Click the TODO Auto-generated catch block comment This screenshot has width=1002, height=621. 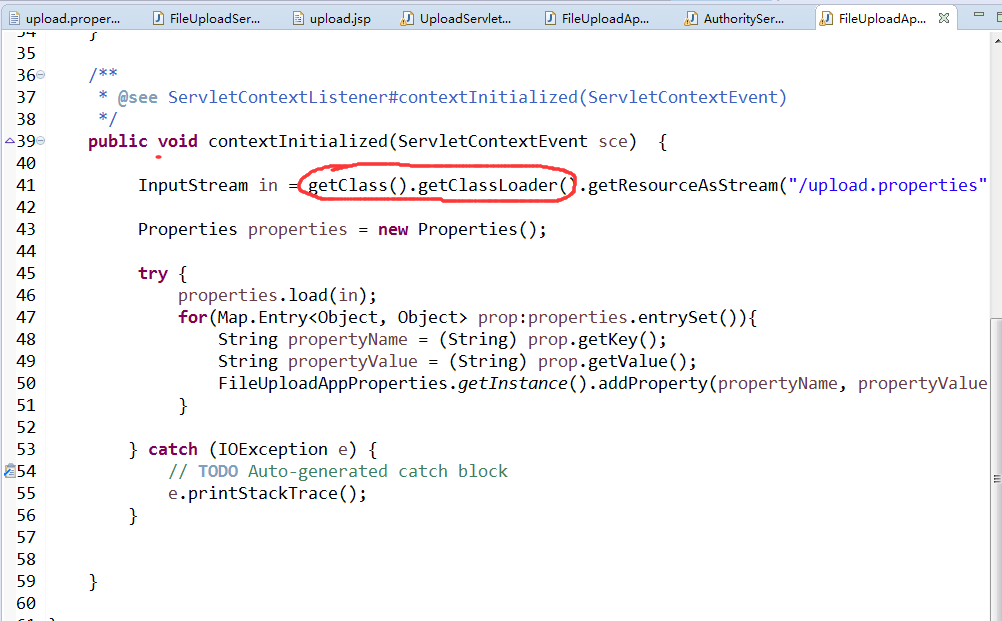pyautogui.click(x=338, y=472)
